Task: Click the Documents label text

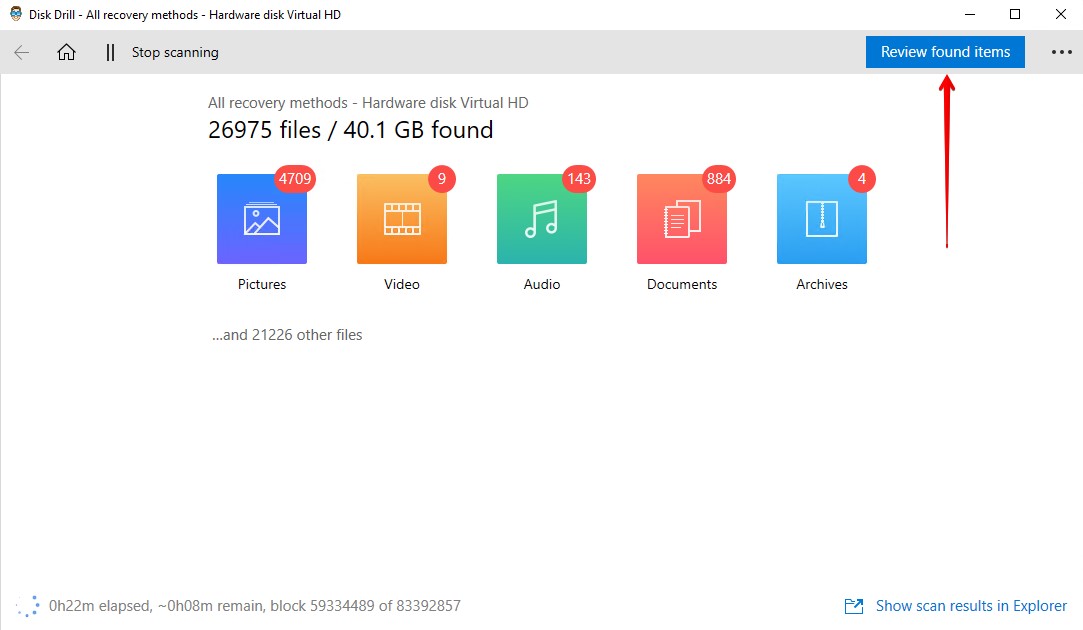Action: click(x=682, y=284)
